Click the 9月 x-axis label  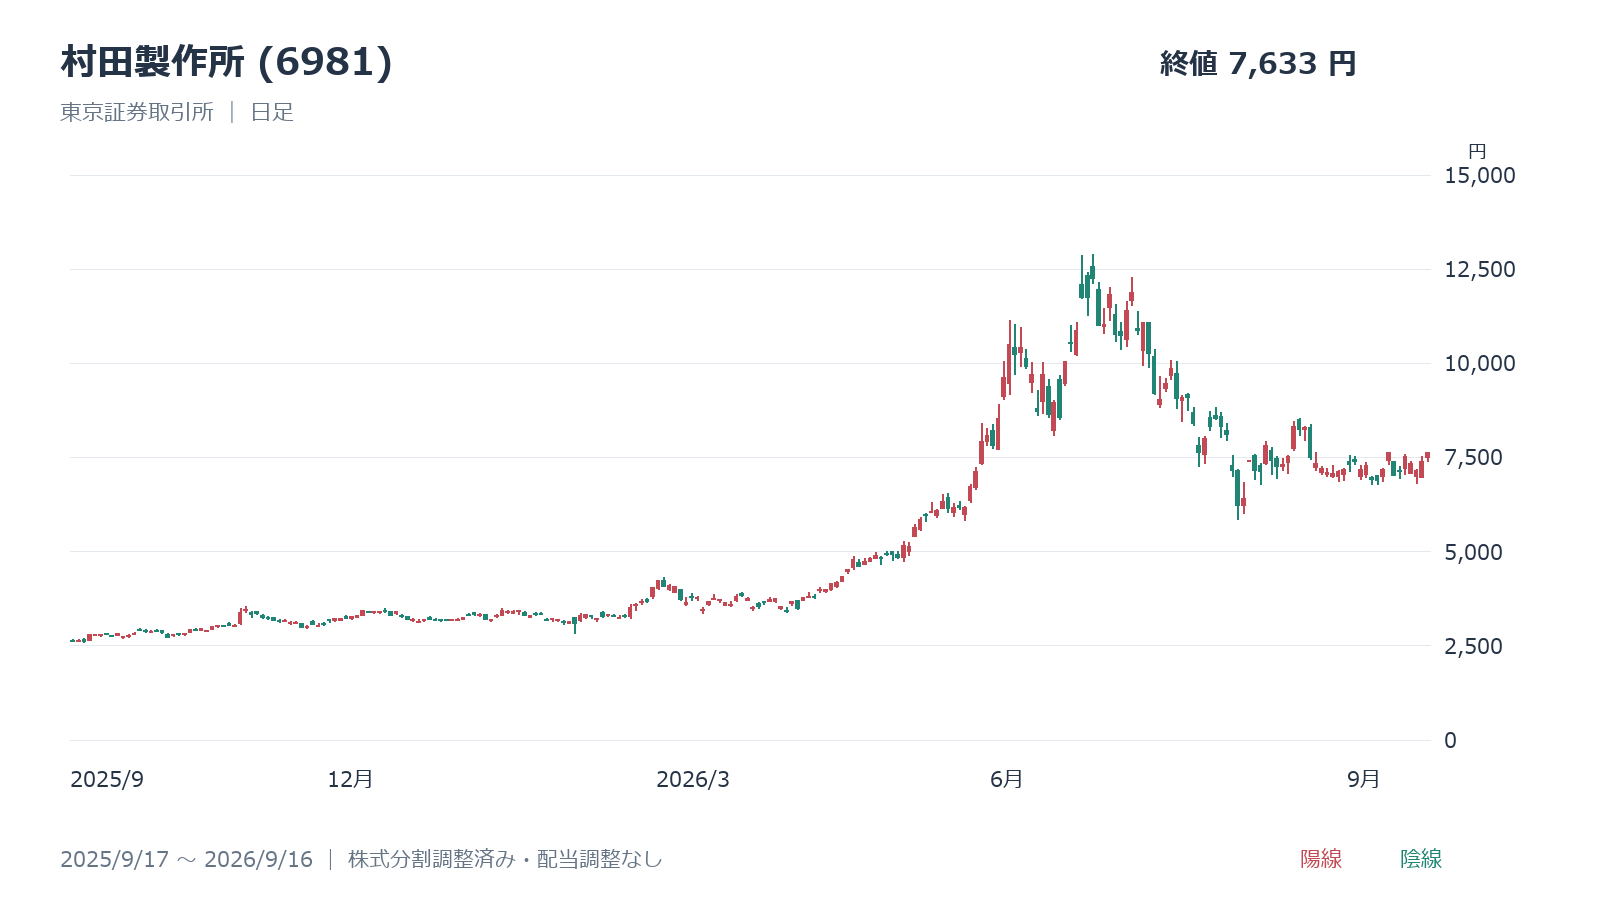[1364, 779]
